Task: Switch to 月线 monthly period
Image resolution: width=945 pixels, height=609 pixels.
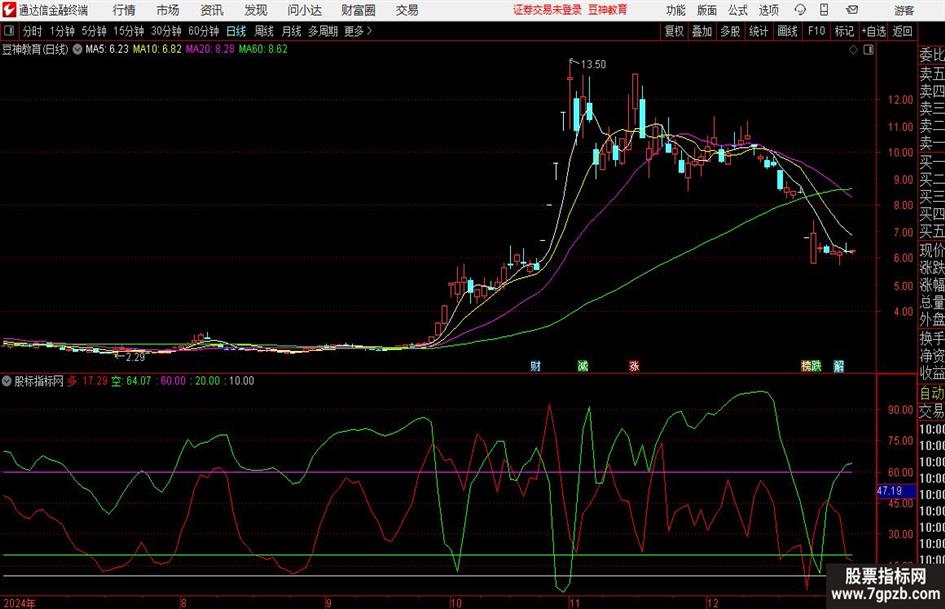Action: [292, 31]
